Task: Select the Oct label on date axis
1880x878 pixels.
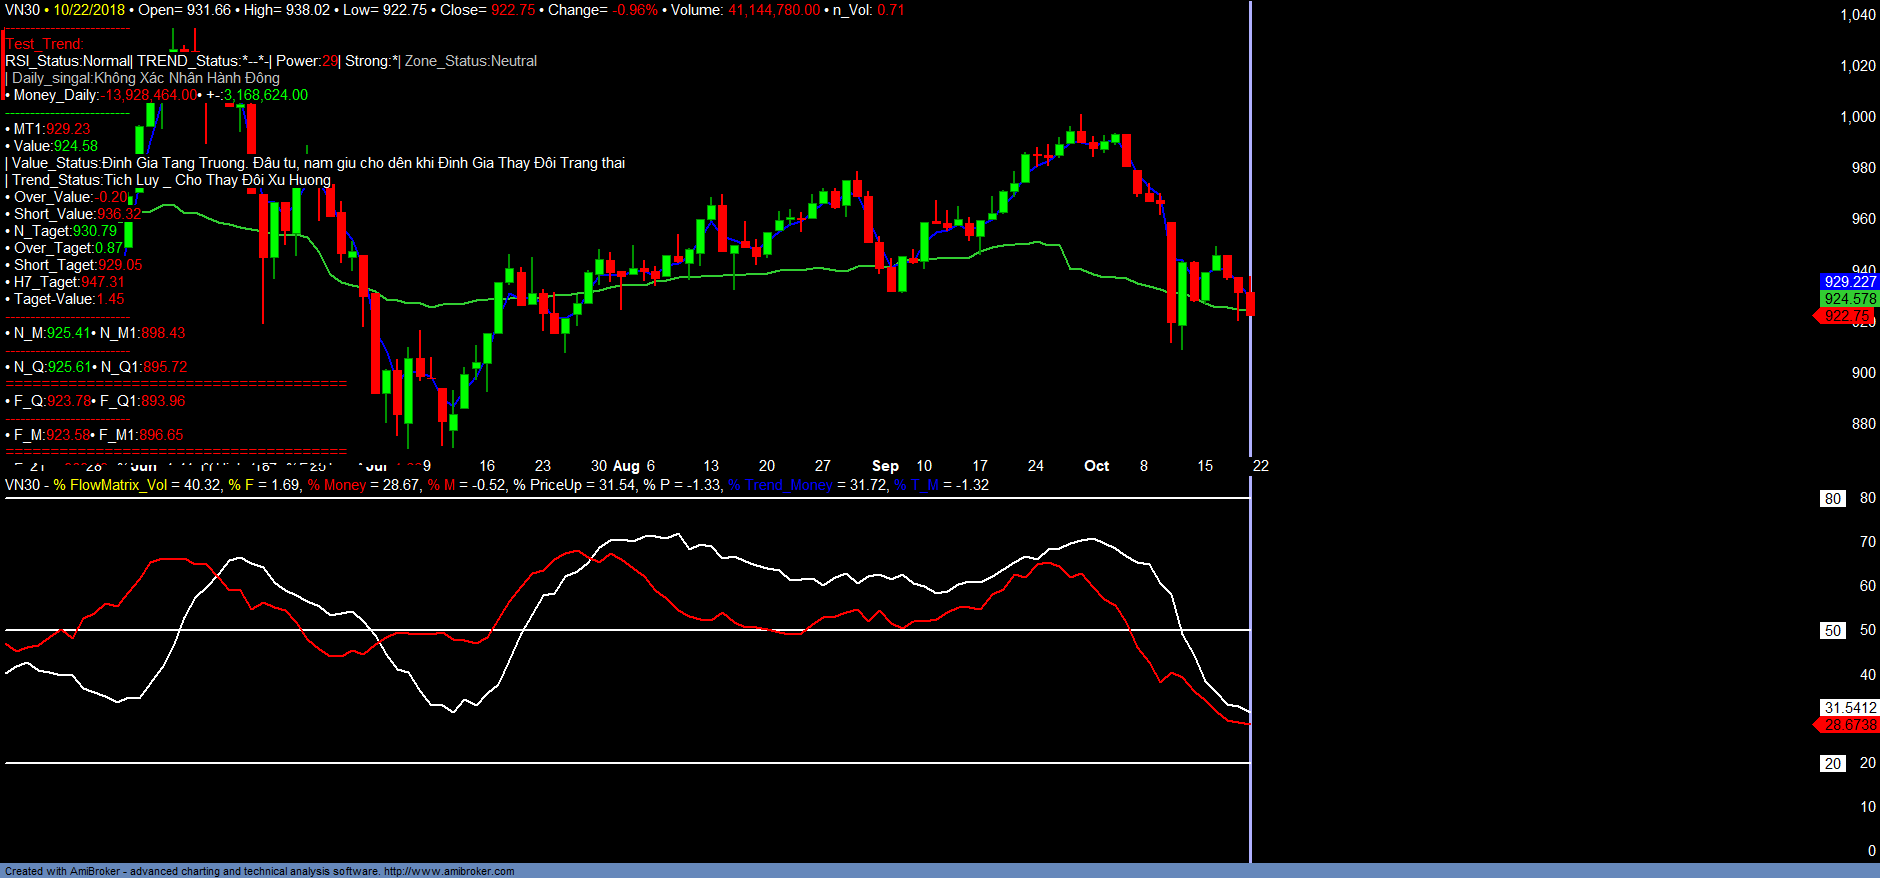Action: (x=1096, y=466)
